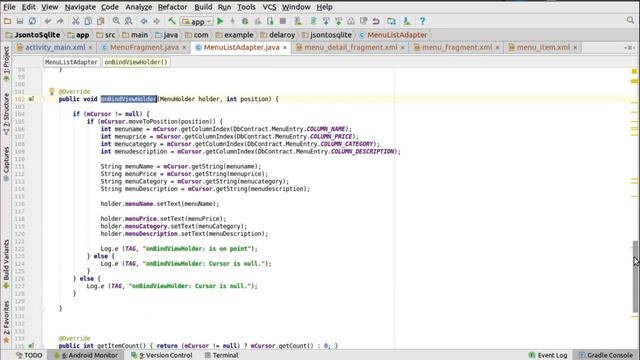Click the Make Project hammer icon
Viewport: 640px width, 360px height.
click(x=172, y=21)
